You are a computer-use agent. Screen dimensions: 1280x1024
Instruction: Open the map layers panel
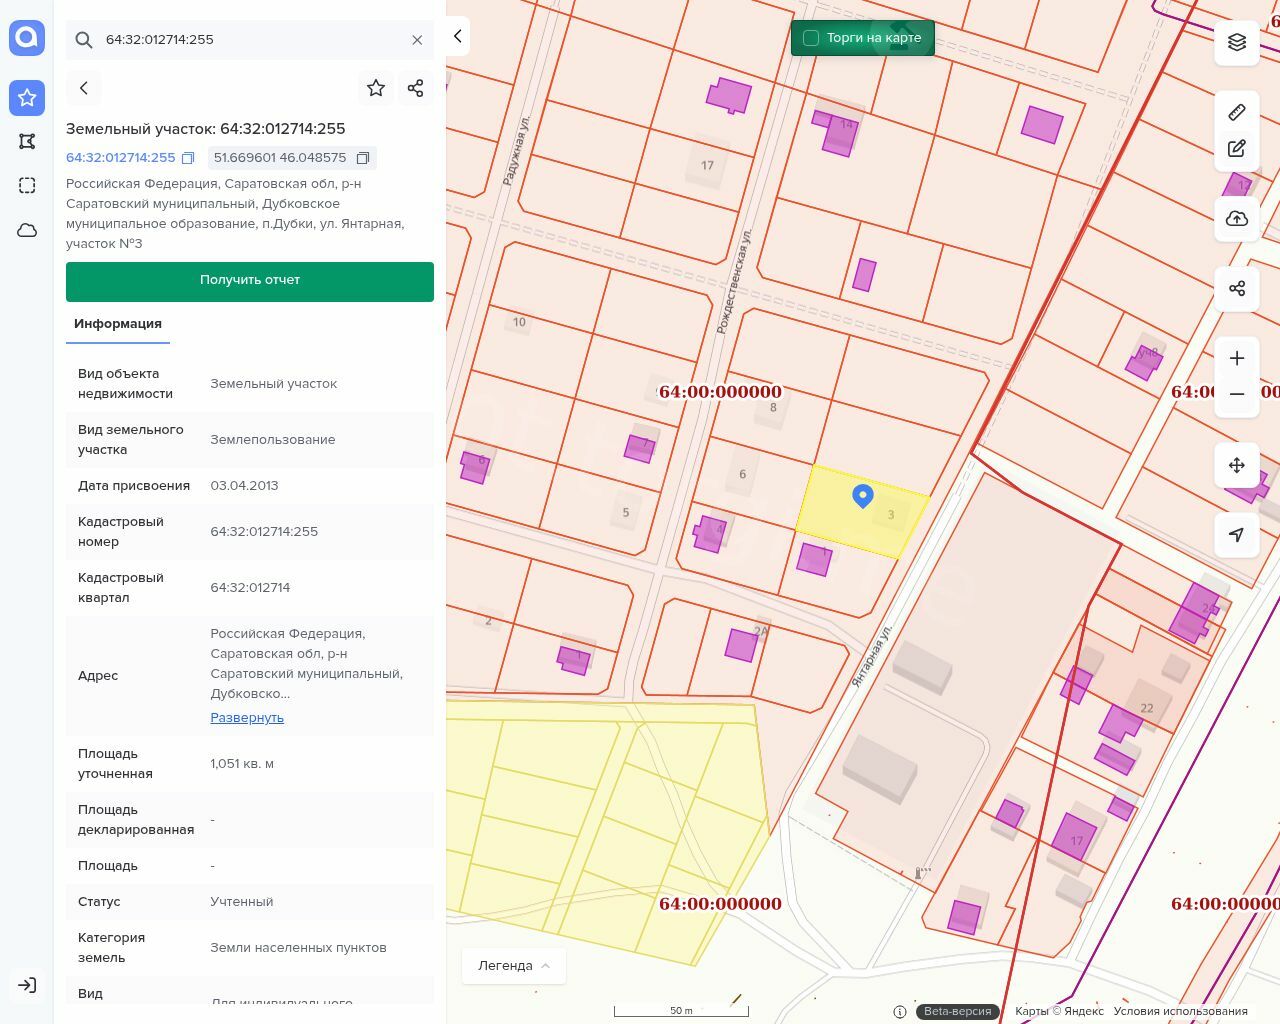click(x=1237, y=42)
